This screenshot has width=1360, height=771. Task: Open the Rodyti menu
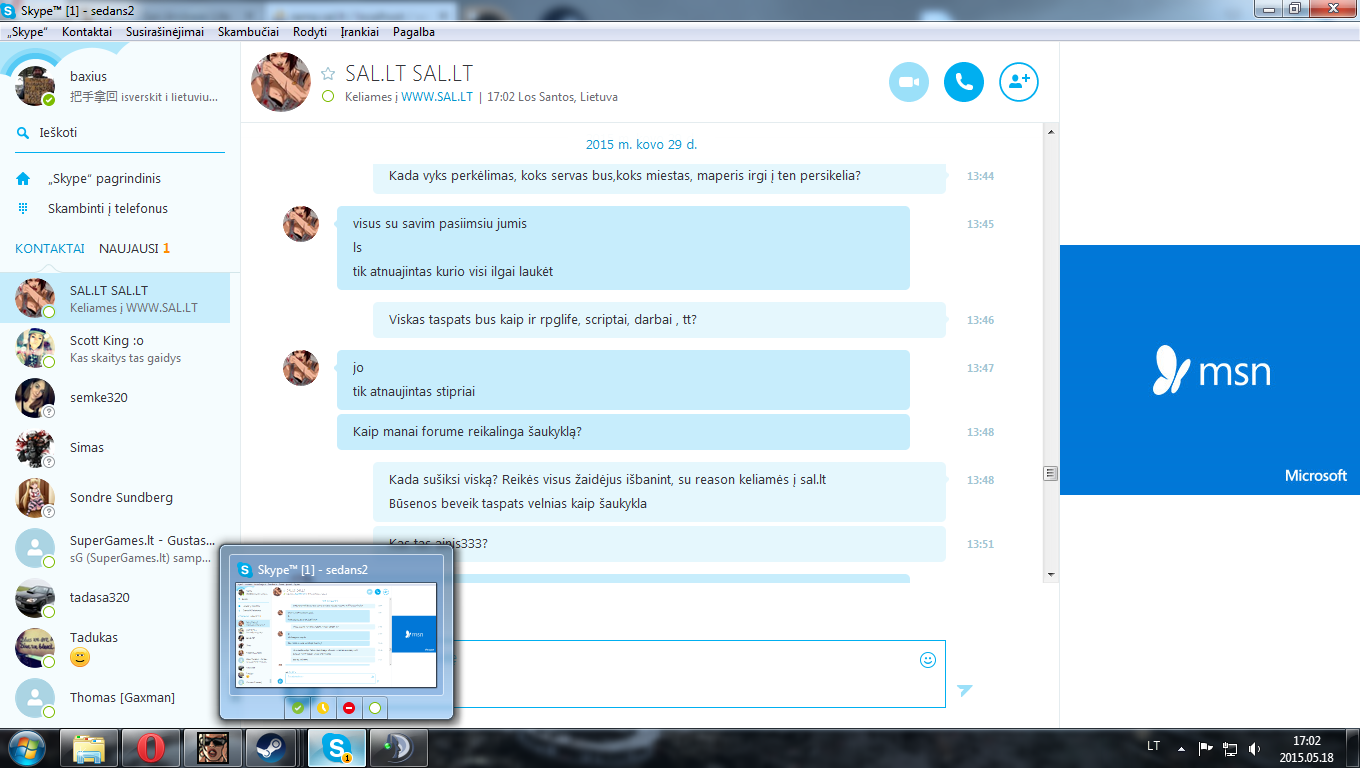pos(310,32)
